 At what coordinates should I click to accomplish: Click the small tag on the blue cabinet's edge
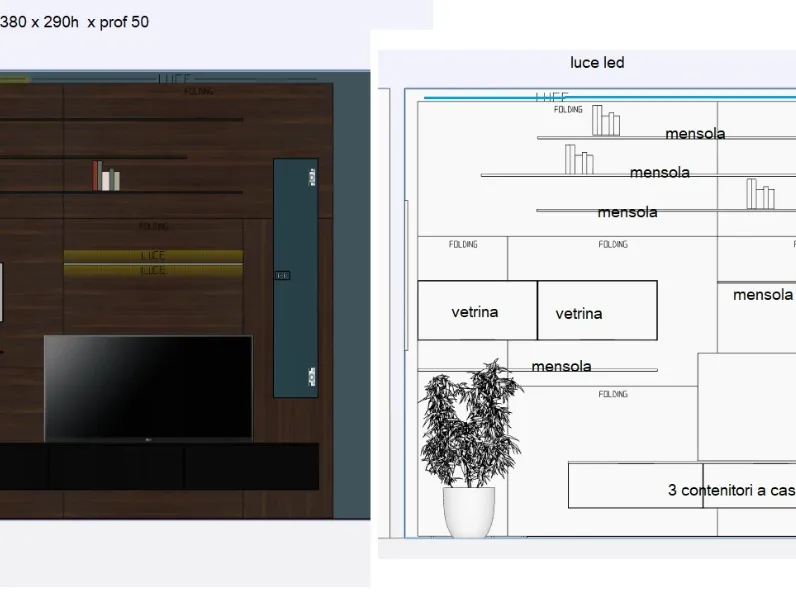click(282, 275)
